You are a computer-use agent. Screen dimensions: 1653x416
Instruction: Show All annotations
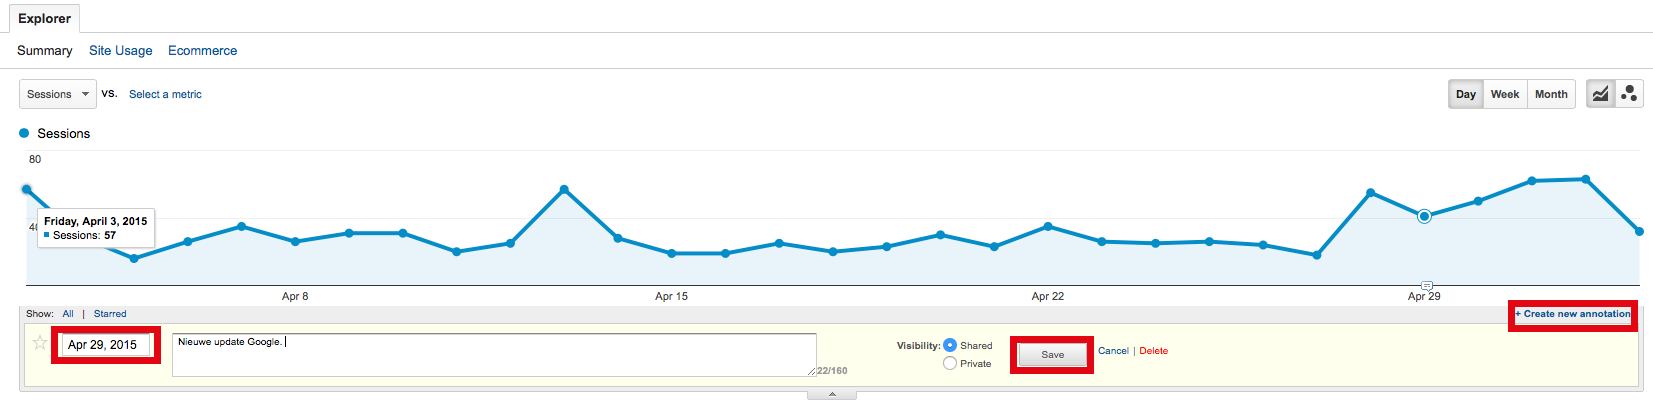point(68,314)
